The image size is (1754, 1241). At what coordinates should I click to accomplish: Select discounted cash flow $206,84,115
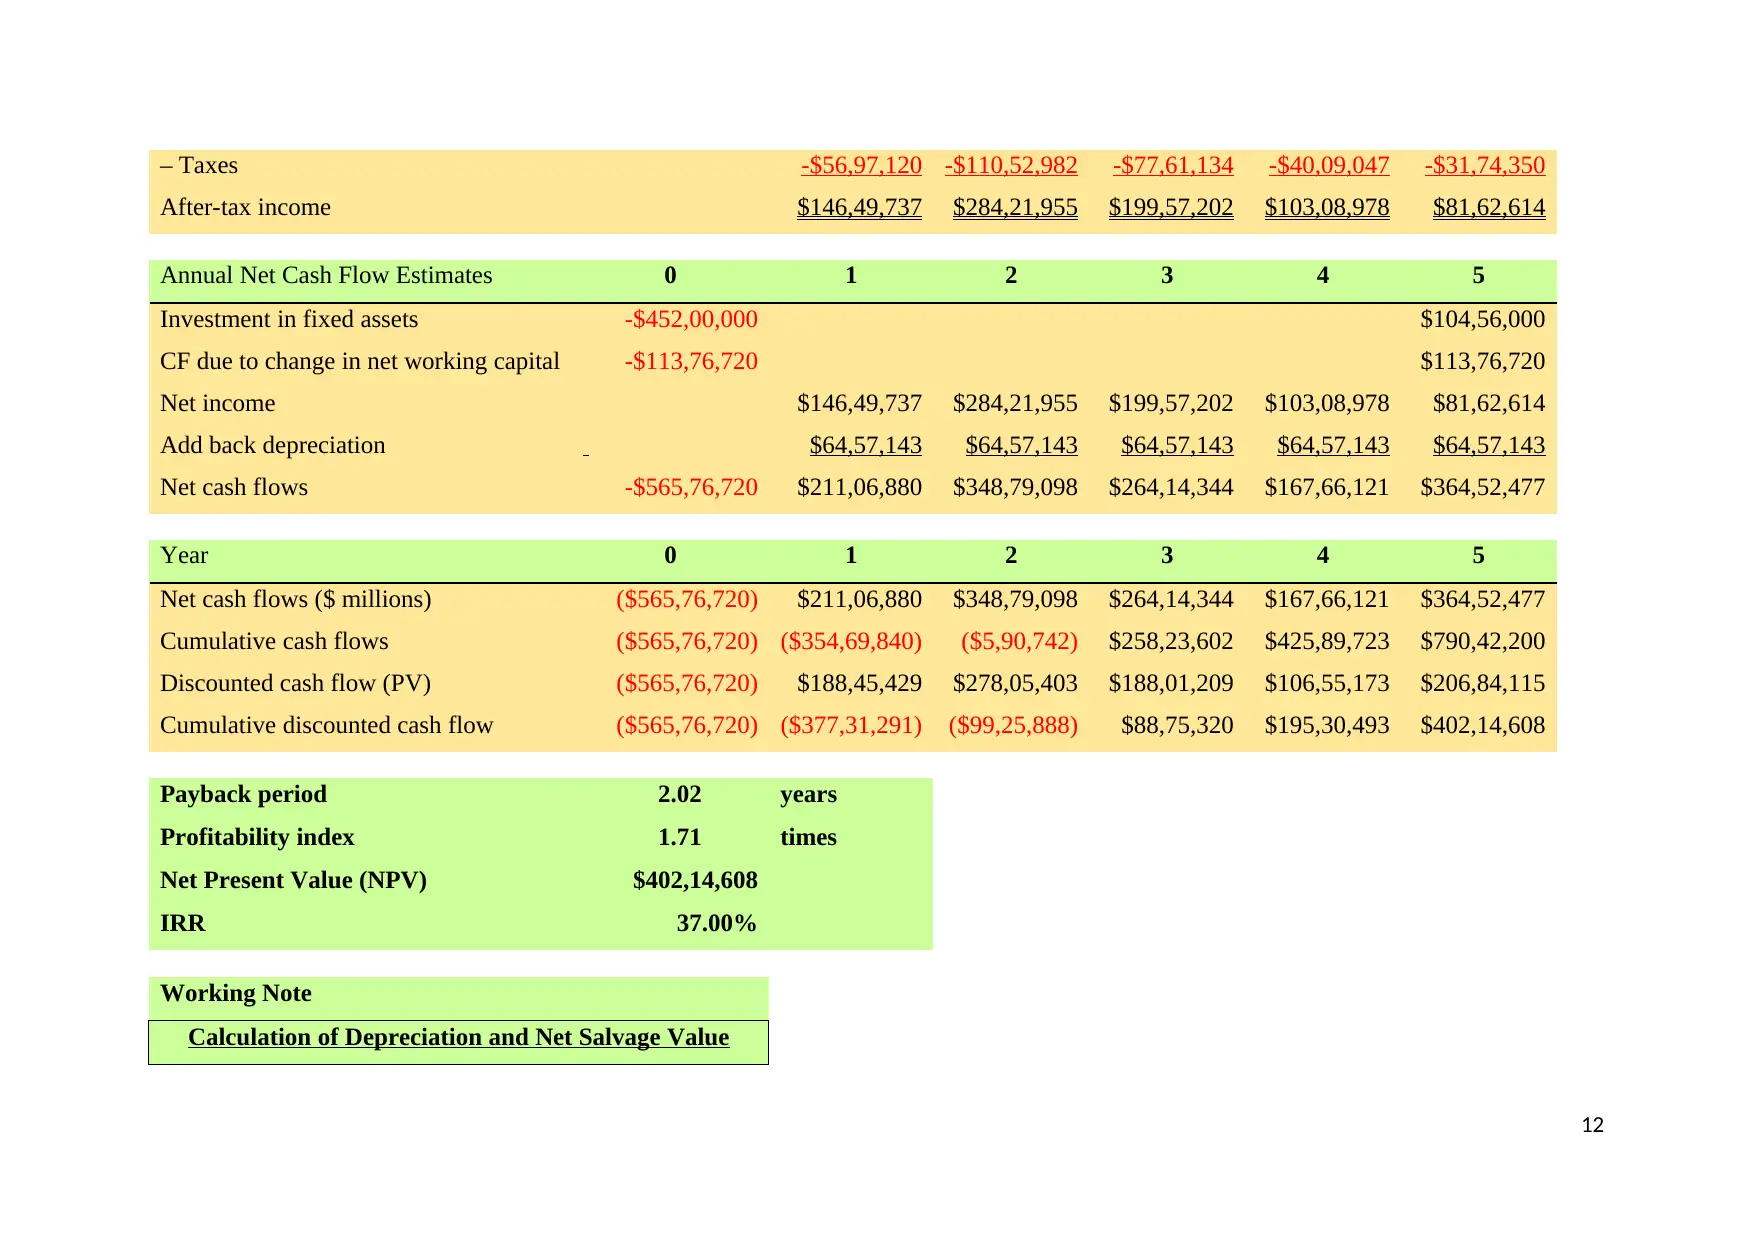[x=1483, y=684]
